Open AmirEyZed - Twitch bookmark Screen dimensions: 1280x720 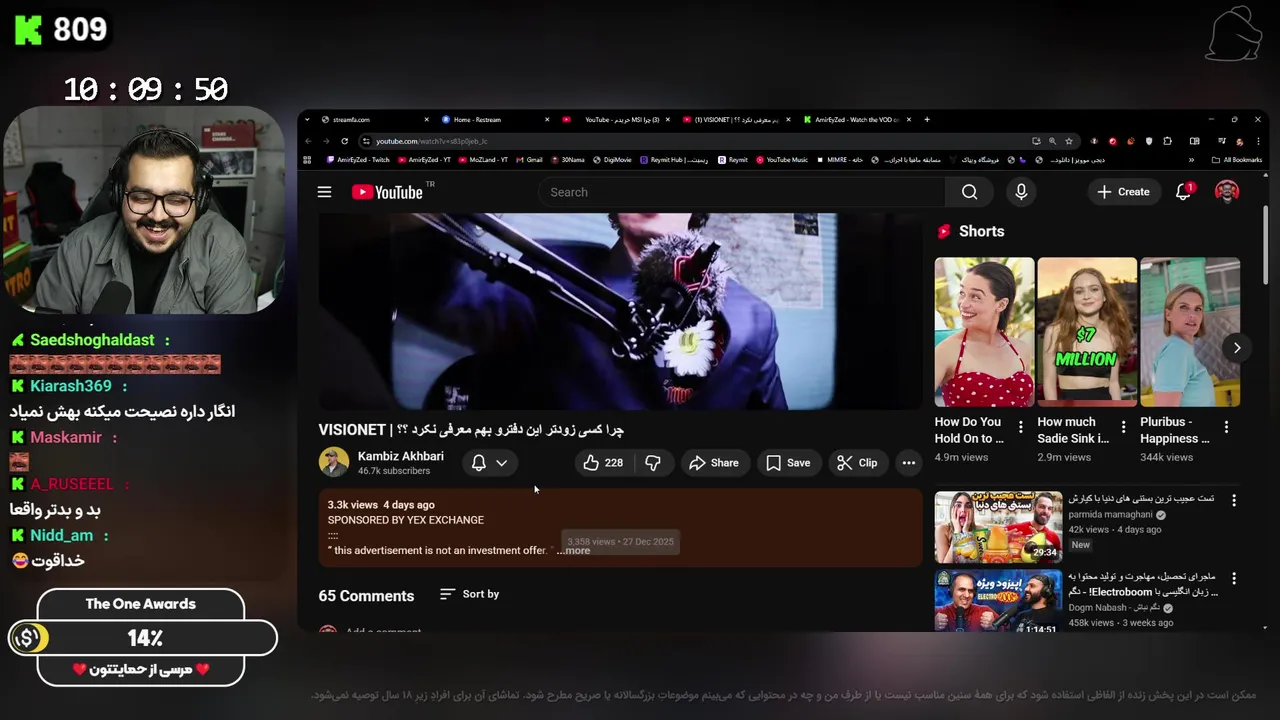point(358,160)
